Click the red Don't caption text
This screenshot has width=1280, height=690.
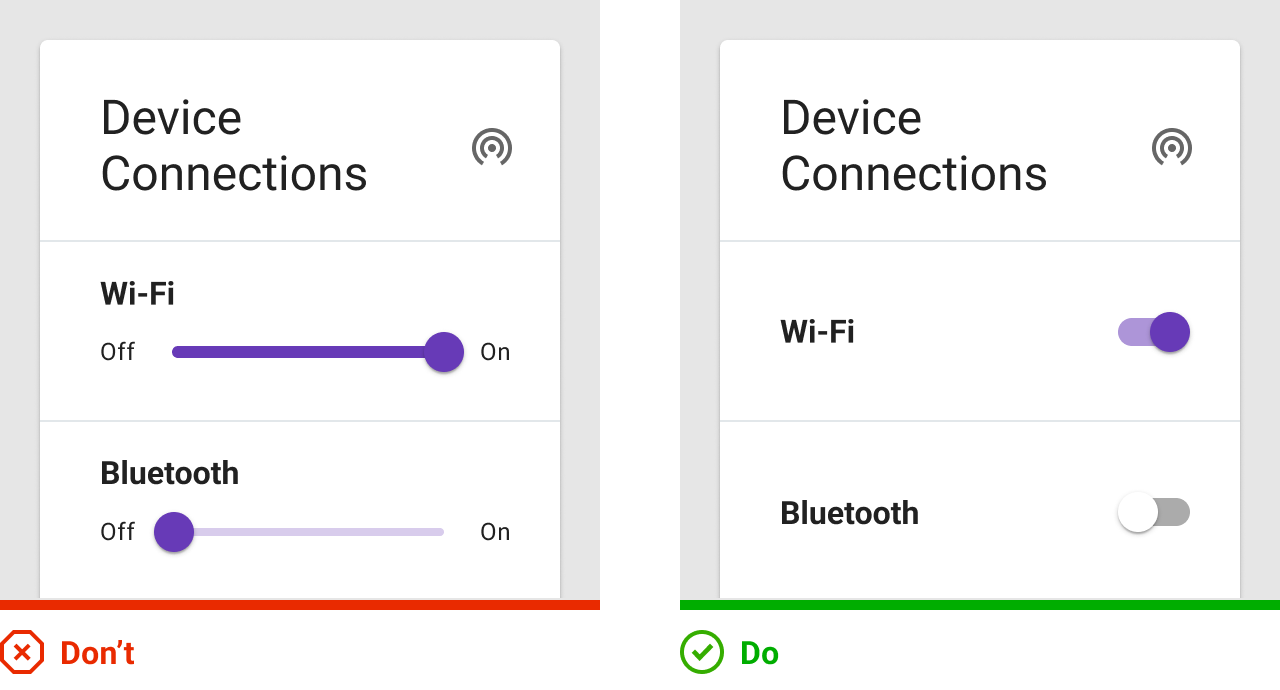[97, 653]
